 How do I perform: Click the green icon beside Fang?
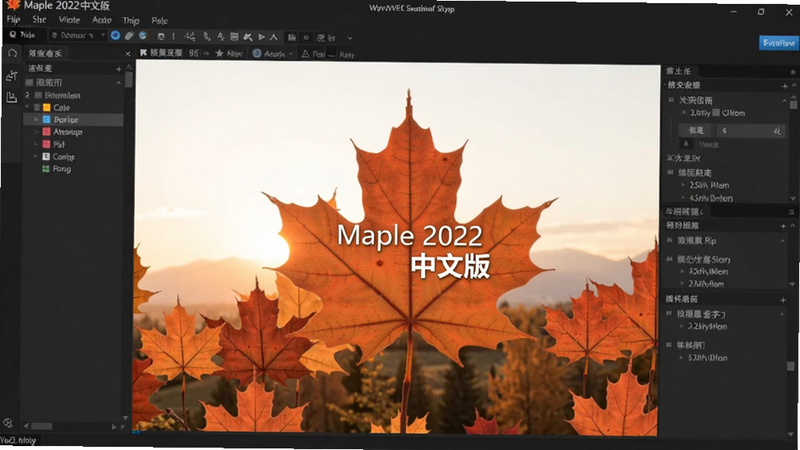46,169
